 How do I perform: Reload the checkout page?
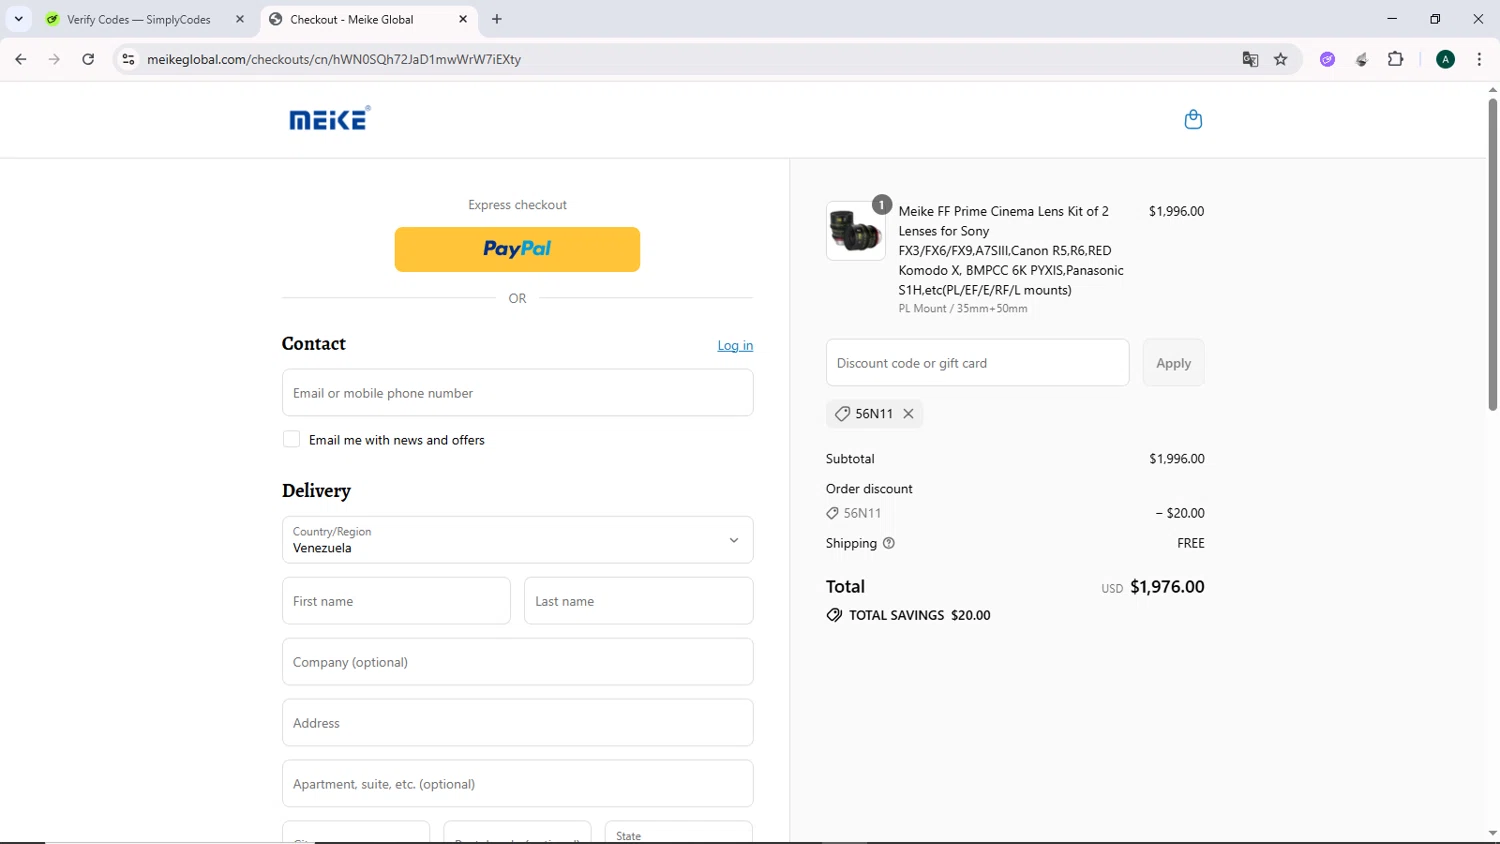(88, 59)
